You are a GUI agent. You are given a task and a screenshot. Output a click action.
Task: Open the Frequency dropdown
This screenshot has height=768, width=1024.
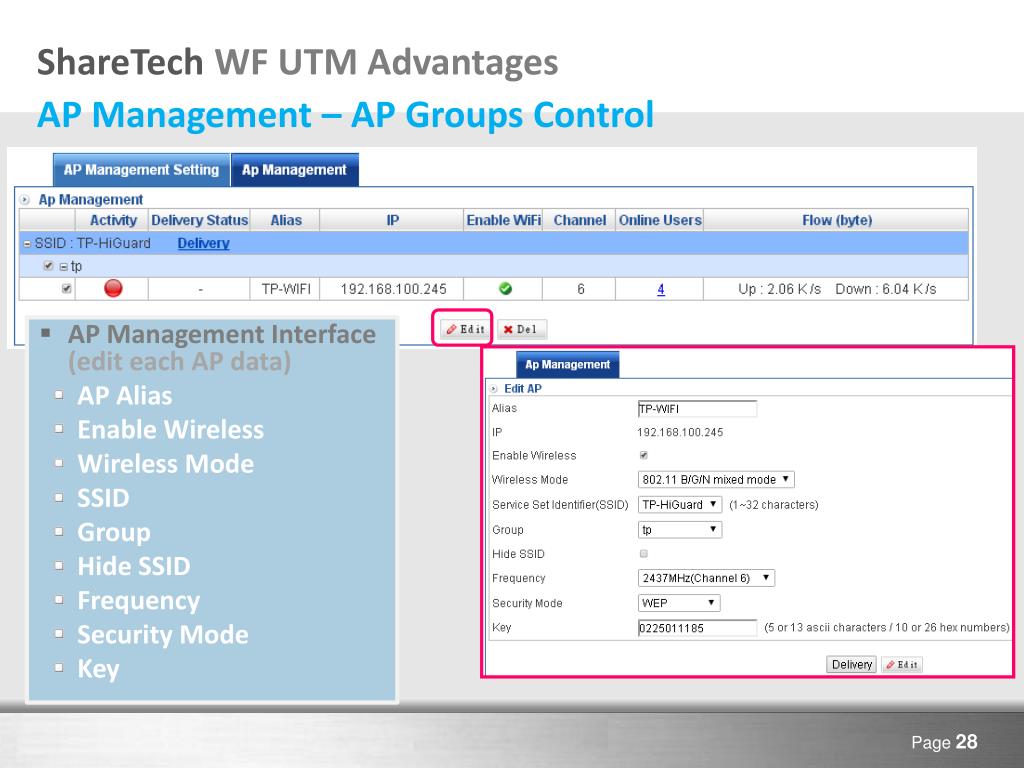click(706, 578)
